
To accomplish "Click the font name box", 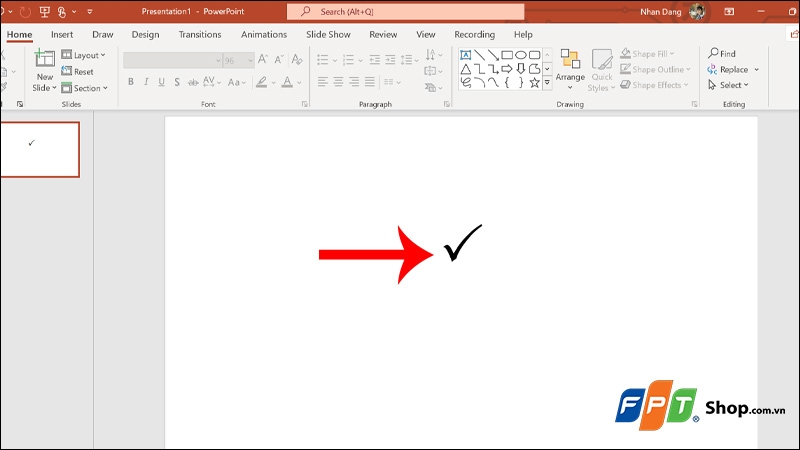I will [x=172, y=60].
